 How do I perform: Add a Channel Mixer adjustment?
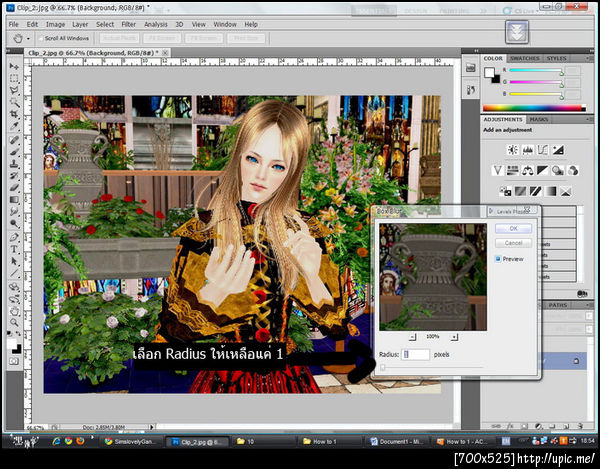pyautogui.click(x=573, y=170)
